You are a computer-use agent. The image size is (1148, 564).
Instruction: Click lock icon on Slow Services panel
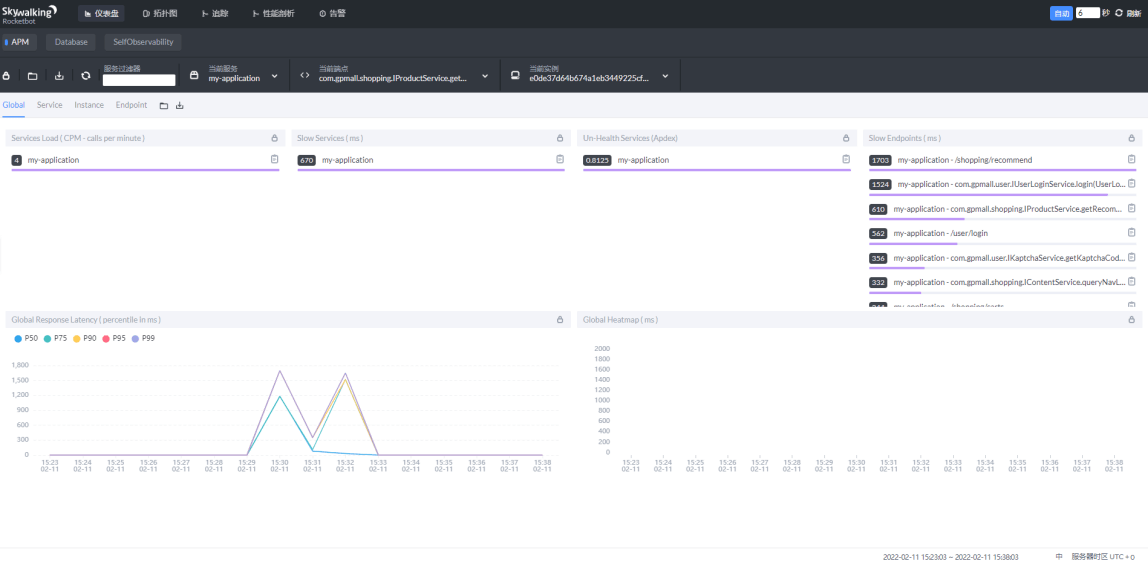point(560,138)
